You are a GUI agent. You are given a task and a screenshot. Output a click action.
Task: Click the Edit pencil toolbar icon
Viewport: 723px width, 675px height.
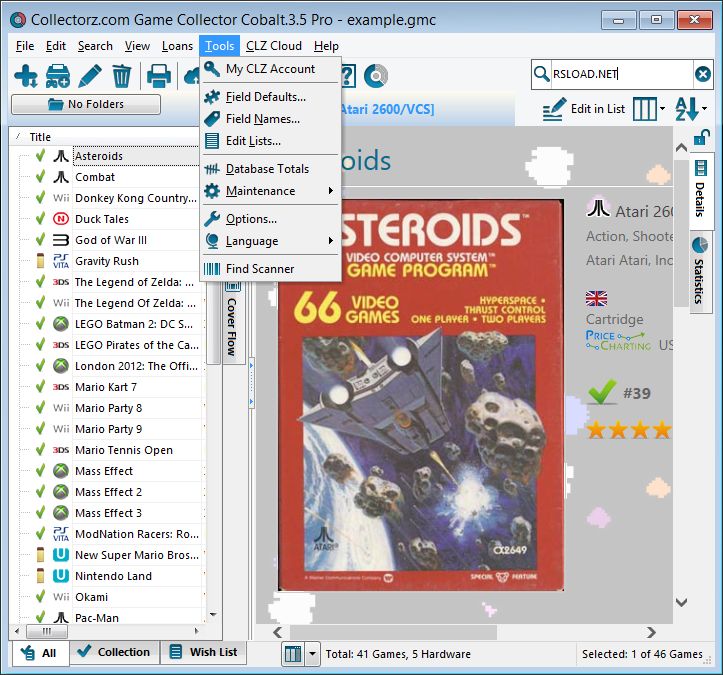pos(90,76)
